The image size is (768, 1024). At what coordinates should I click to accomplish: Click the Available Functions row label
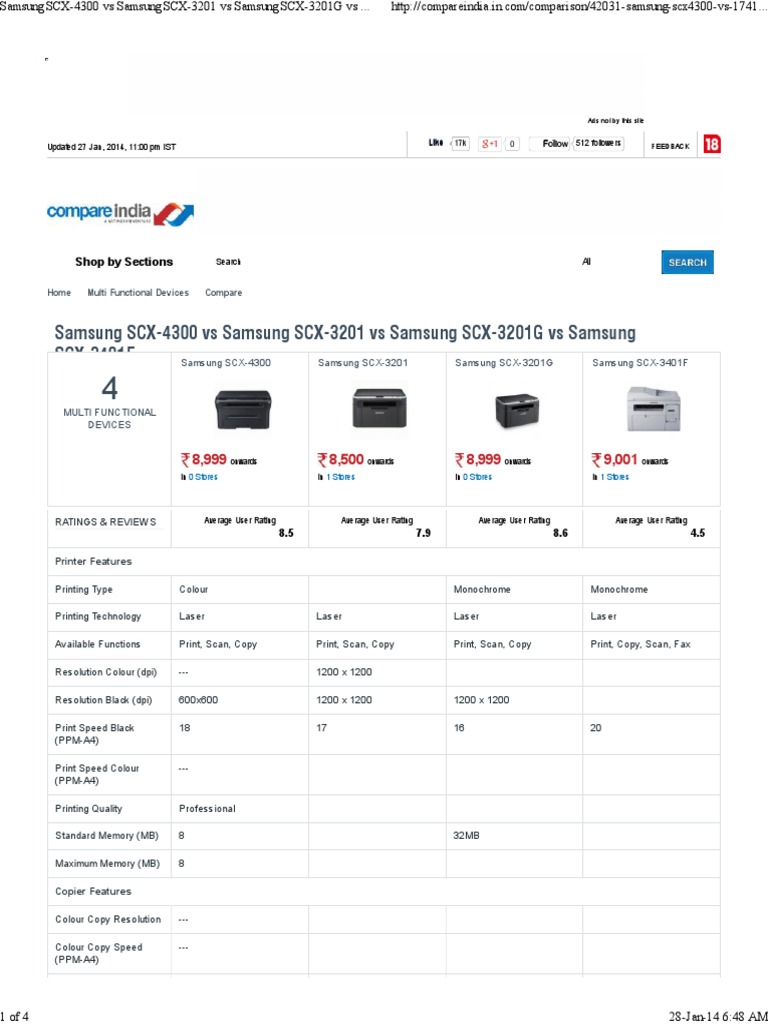point(97,645)
